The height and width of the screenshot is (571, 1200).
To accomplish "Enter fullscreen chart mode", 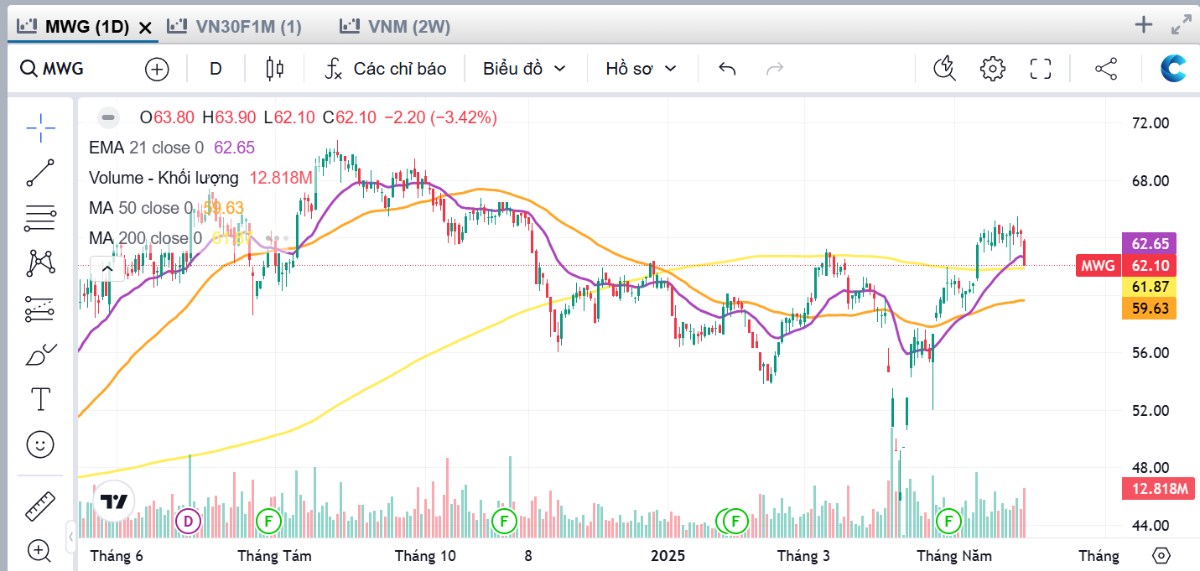I will tap(1041, 69).
